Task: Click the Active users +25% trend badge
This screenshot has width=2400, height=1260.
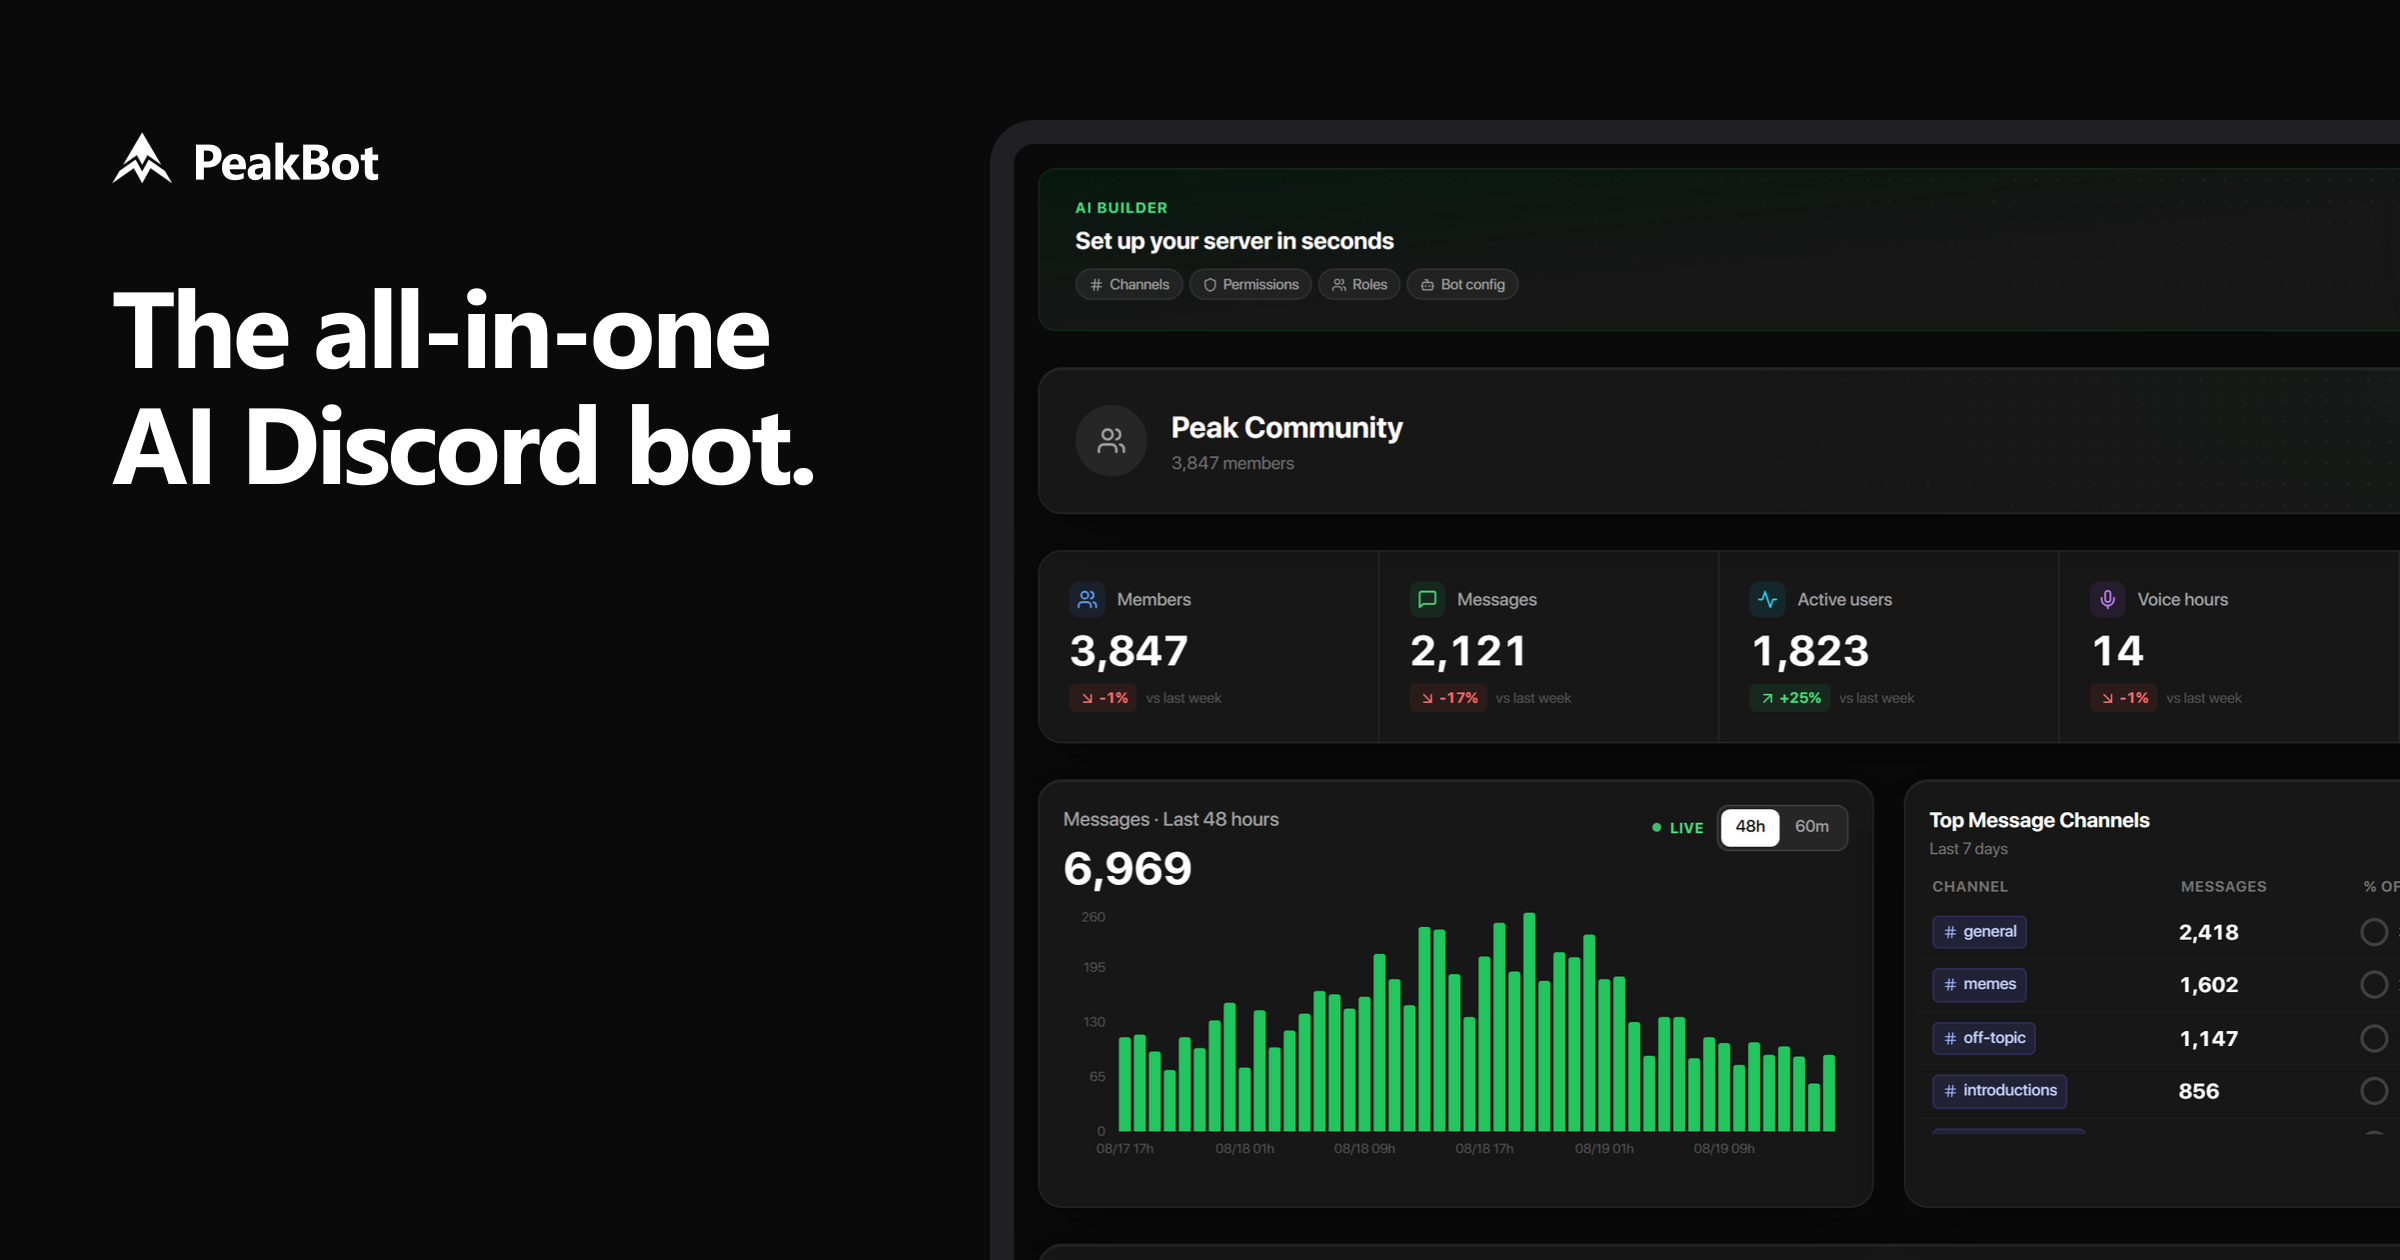Action: [1790, 698]
